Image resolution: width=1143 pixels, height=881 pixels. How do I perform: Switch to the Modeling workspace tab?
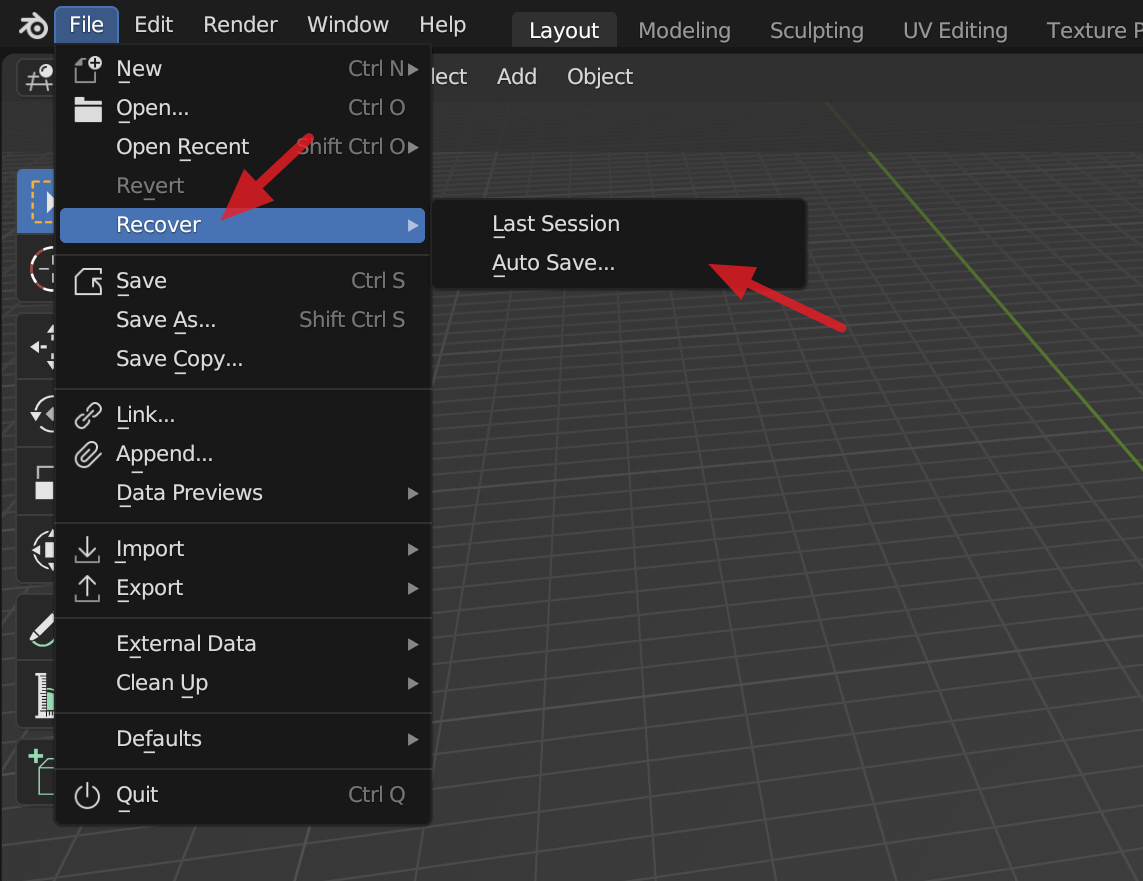click(684, 31)
